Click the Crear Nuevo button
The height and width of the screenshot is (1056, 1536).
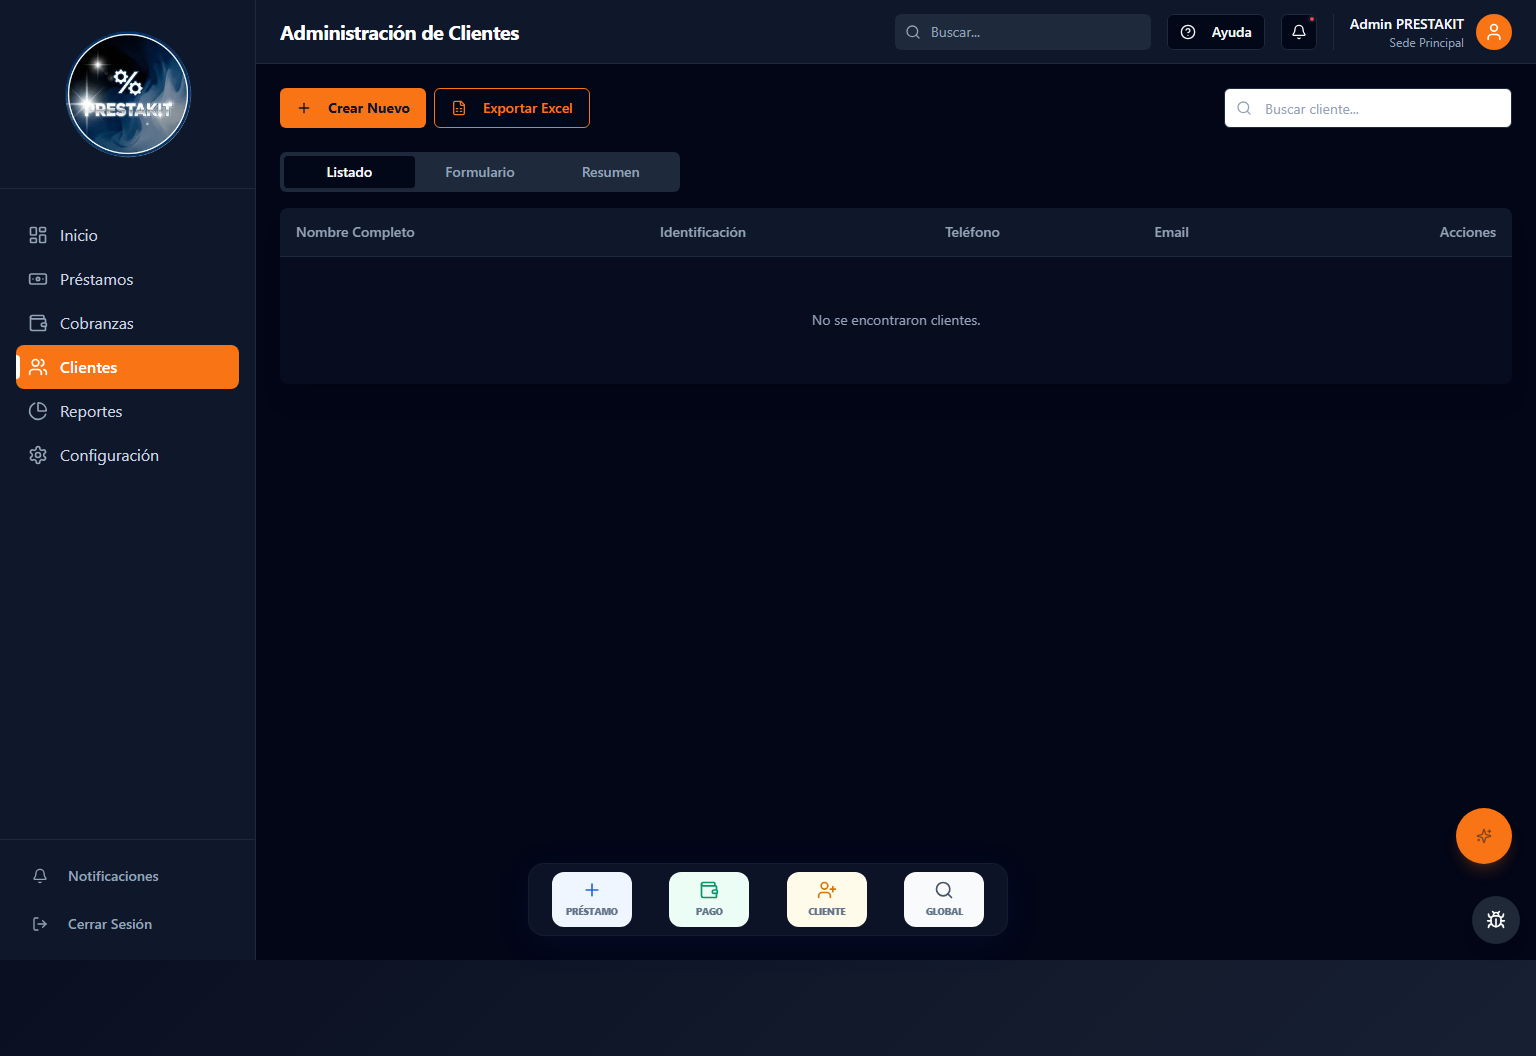(x=353, y=108)
